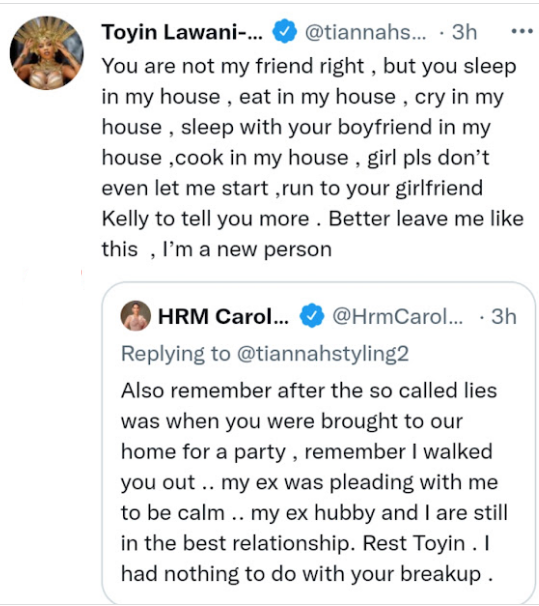
Task: Click the main tweet text 'You are not my friend'
Action: point(233,66)
